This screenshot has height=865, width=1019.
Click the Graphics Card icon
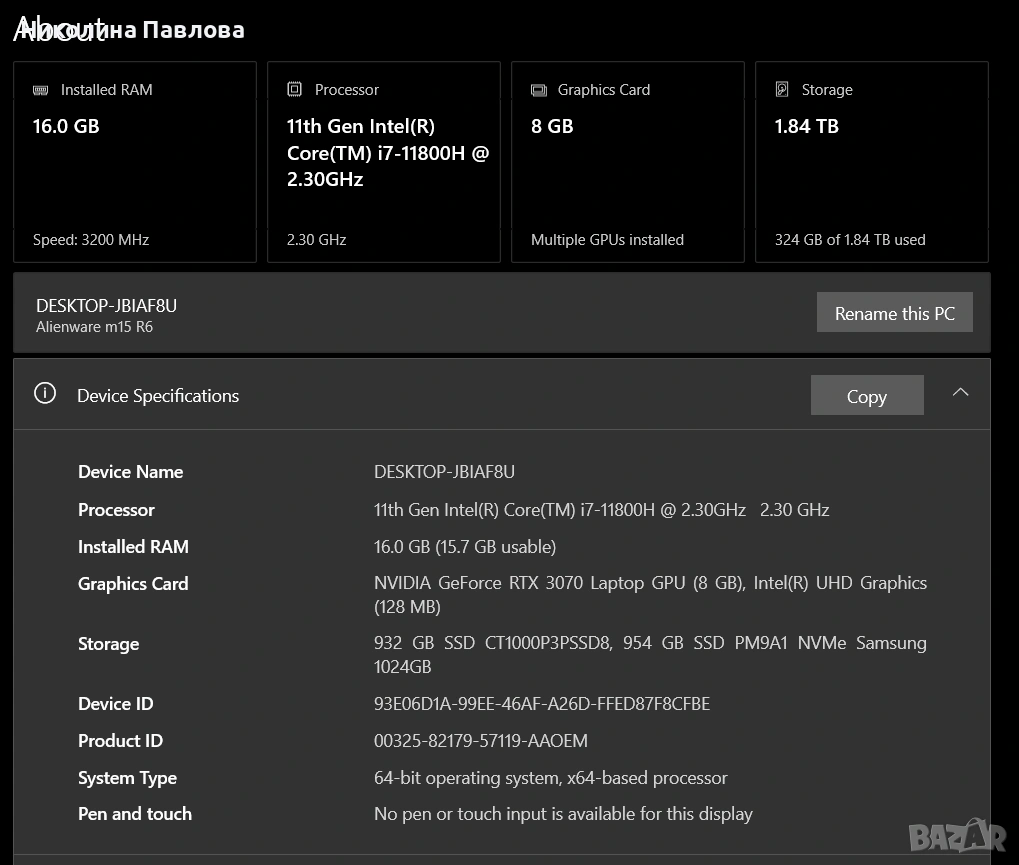coord(539,90)
